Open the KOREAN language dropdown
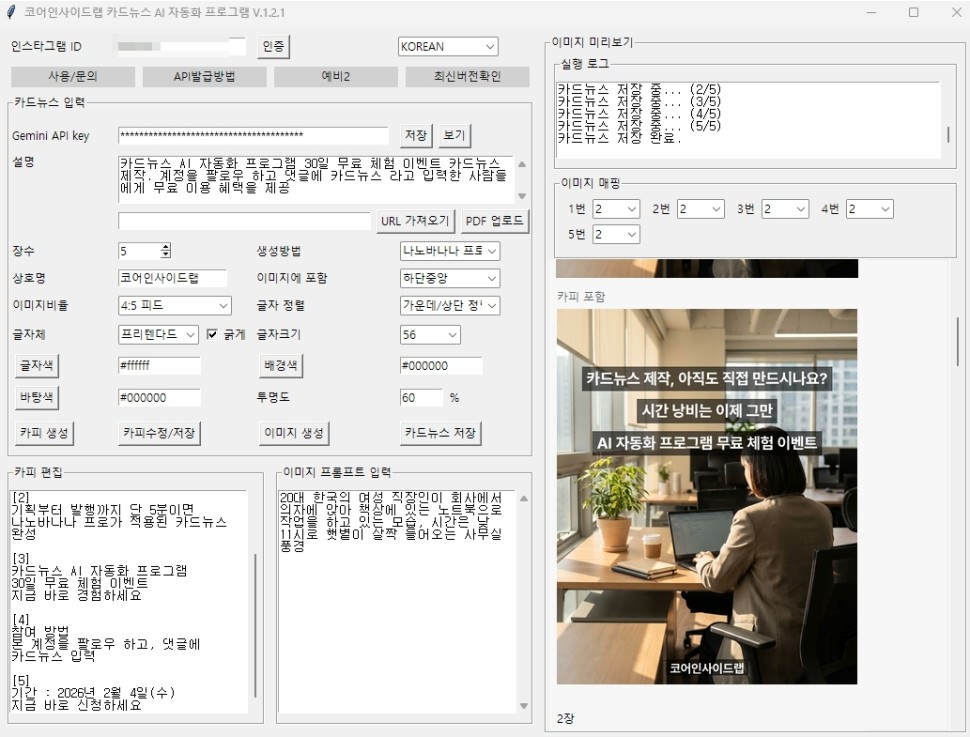970x737 pixels. pos(448,46)
